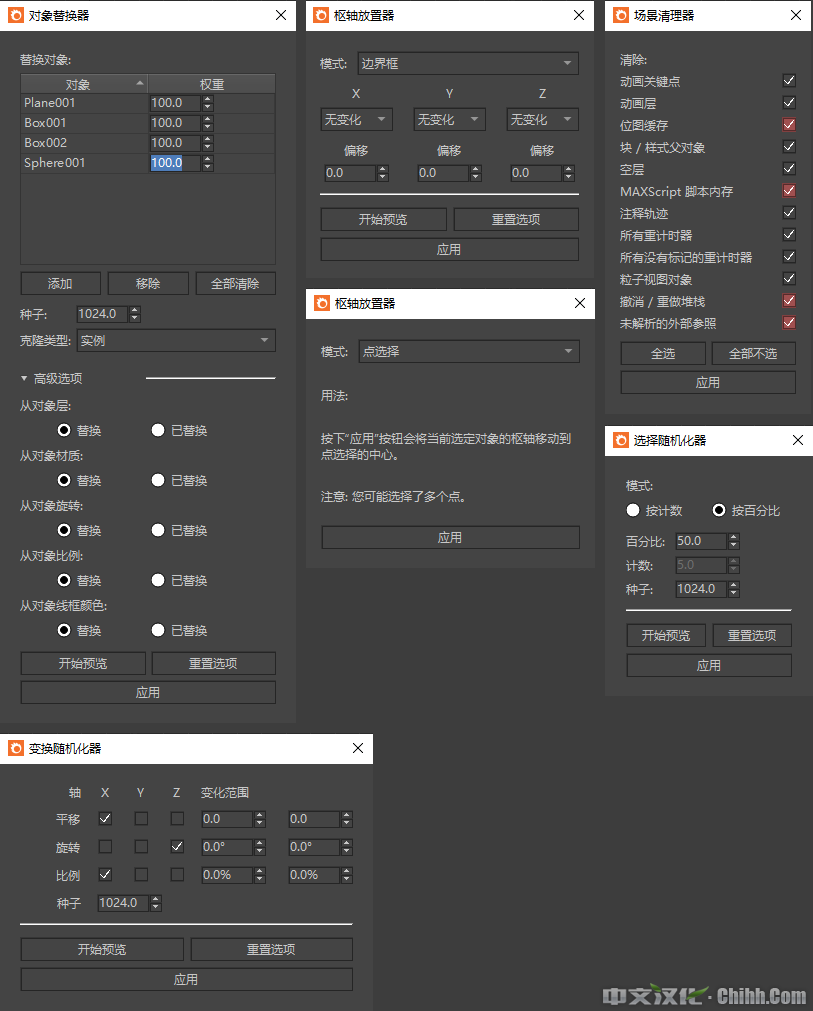Click the 选择随机化器 window title icon
This screenshot has width=813, height=1011.
[x=621, y=440]
